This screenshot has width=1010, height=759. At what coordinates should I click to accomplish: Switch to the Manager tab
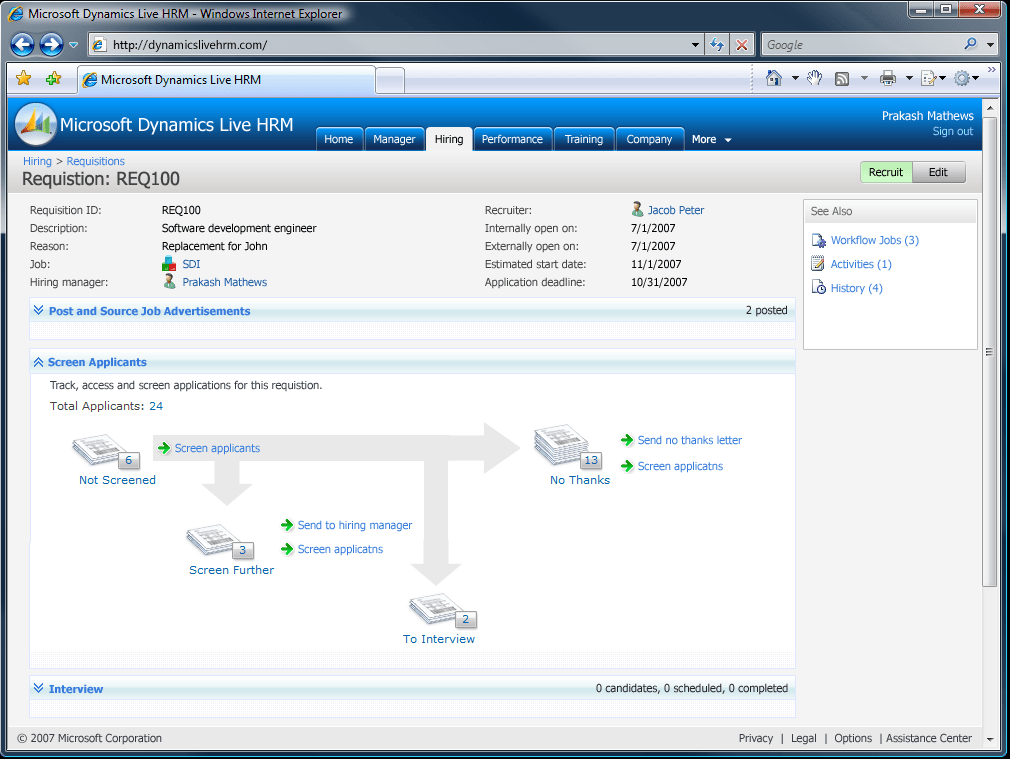tap(394, 139)
